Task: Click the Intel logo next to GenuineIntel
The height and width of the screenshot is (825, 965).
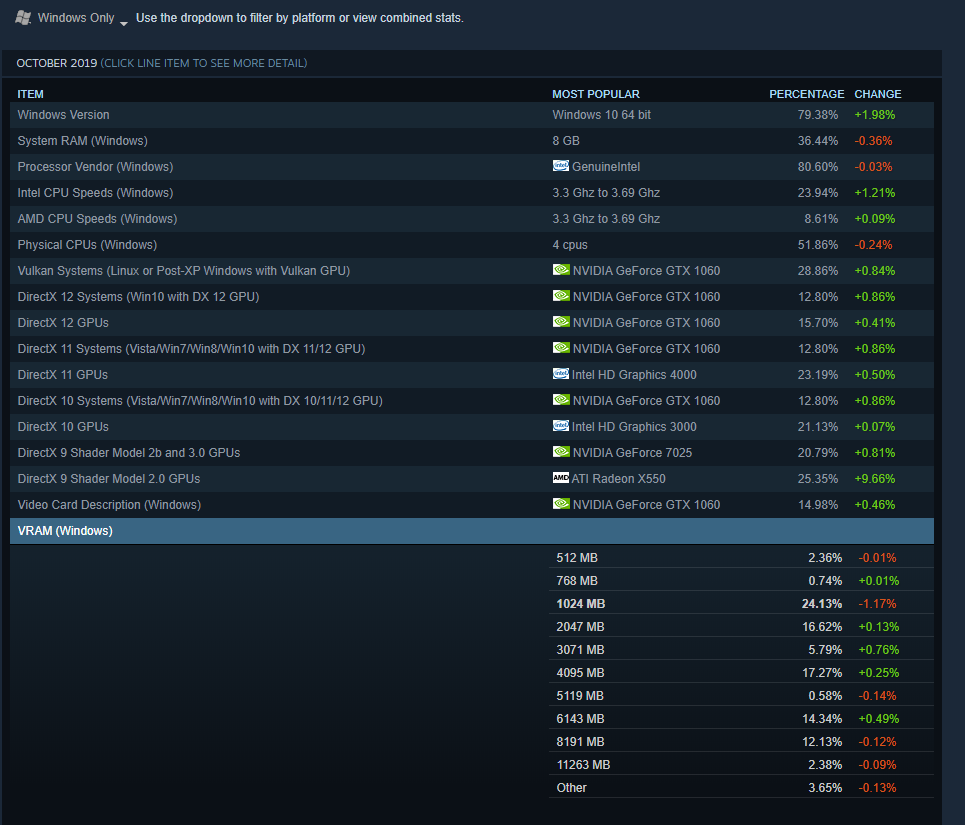Action: coord(561,165)
